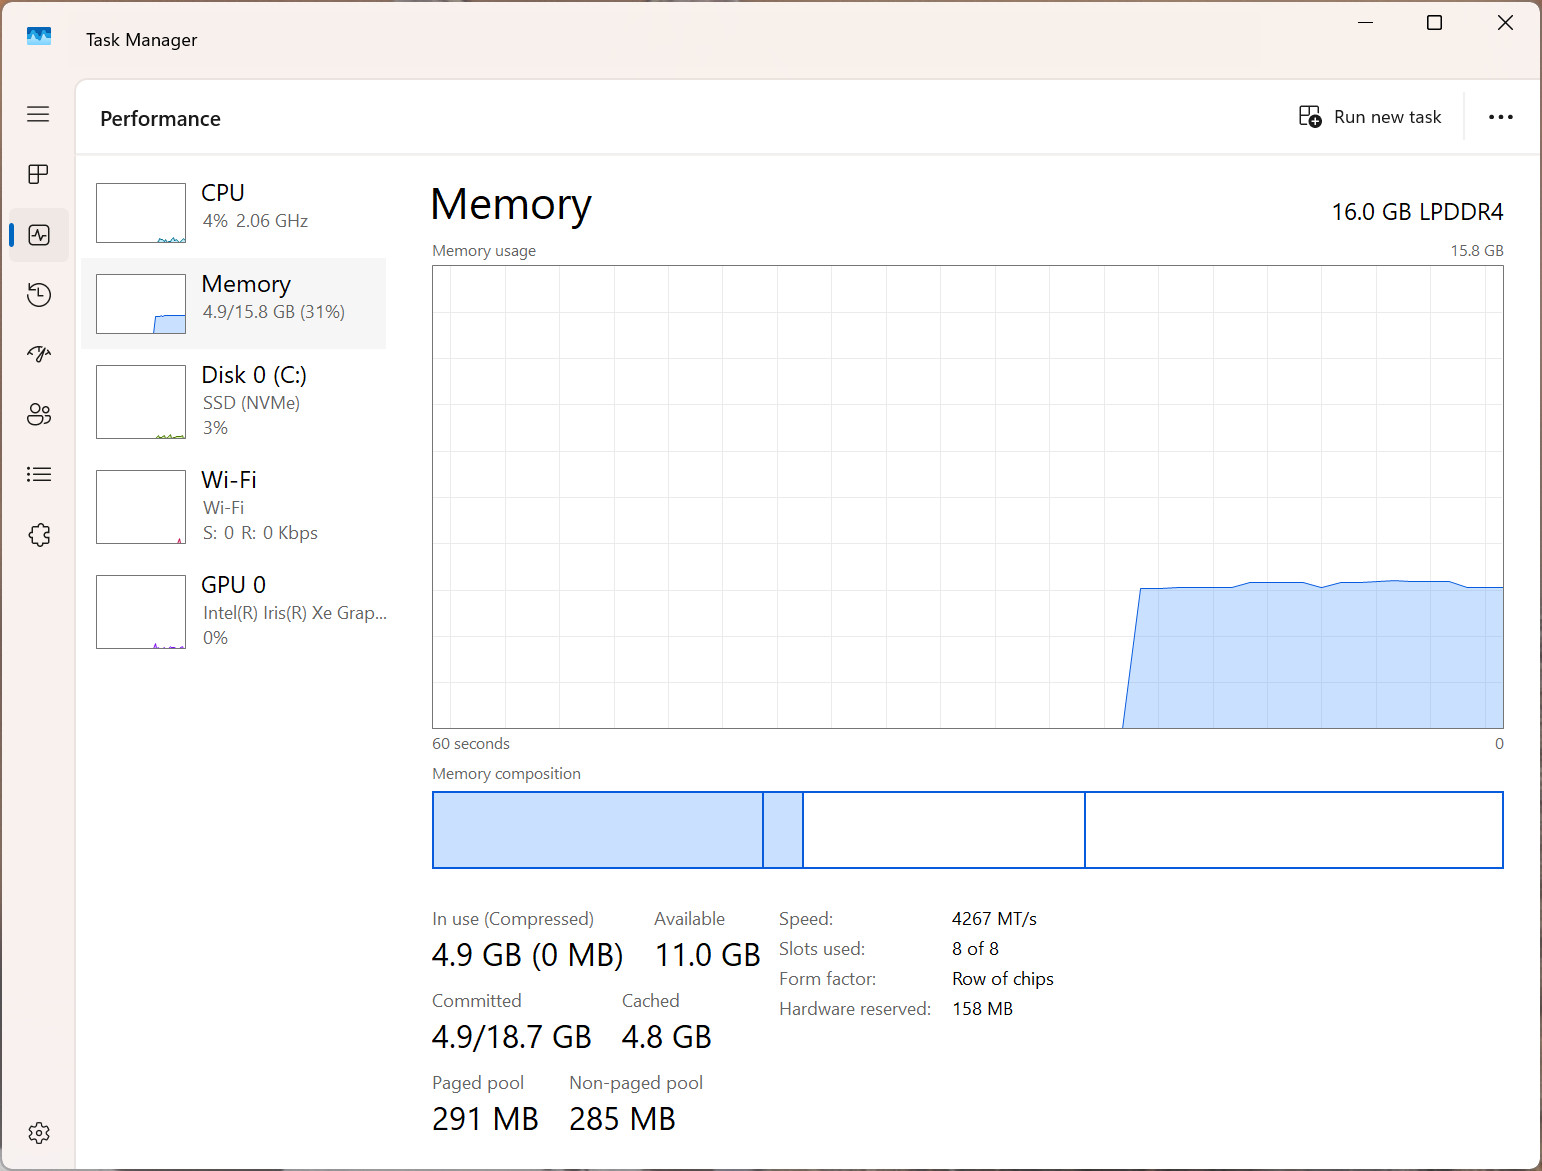Open the Users page icon
Viewport: 1542px width, 1171px height.
39,414
